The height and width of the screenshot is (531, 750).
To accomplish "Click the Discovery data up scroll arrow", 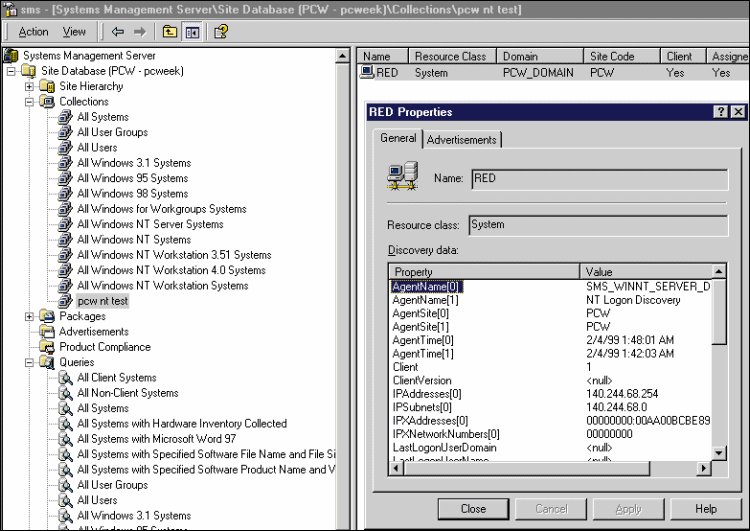I will pos(719,271).
